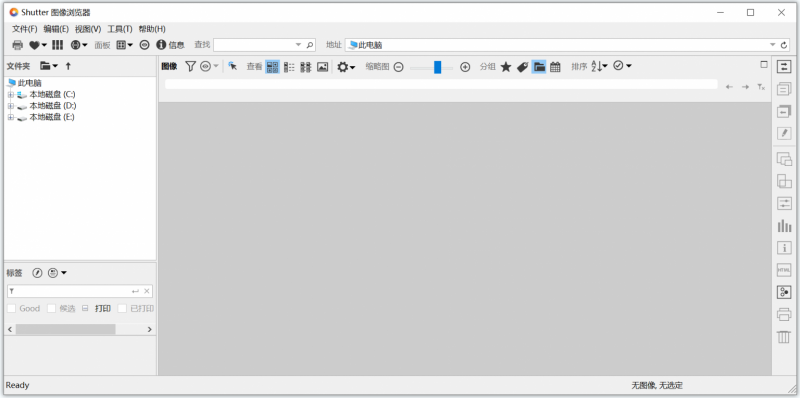Open the 文件(F) menu

(x=24, y=29)
